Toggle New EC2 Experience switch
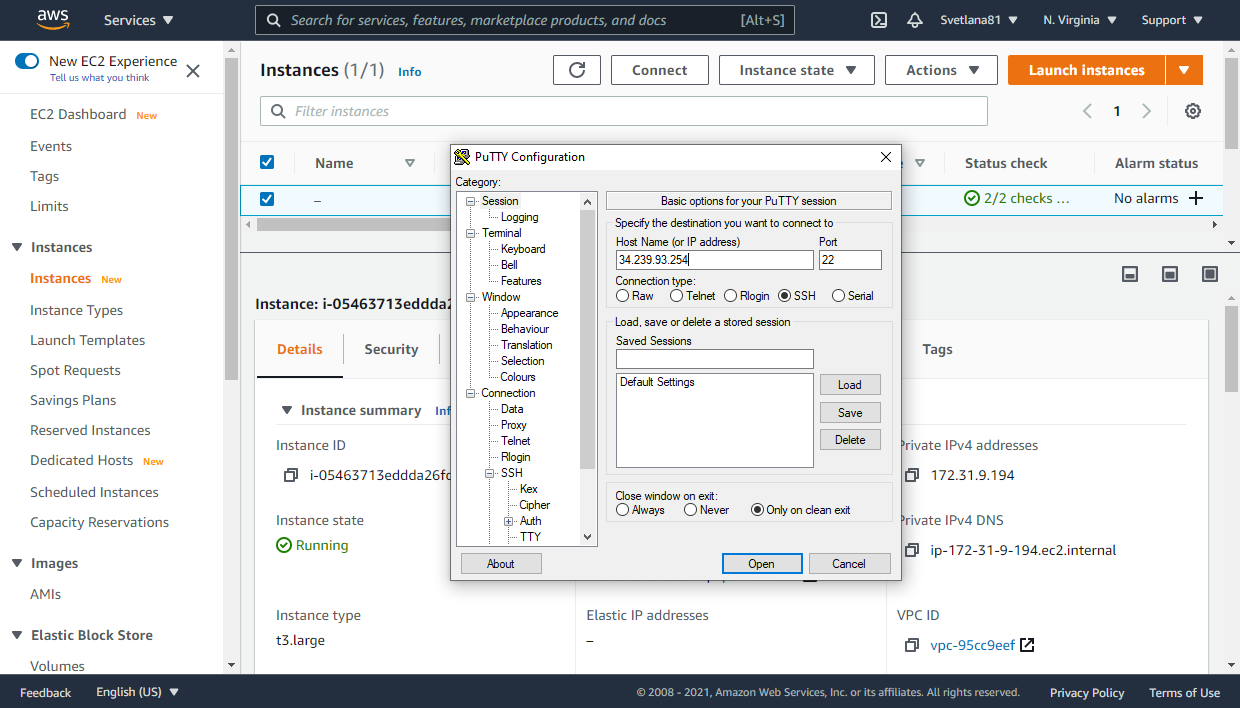The image size is (1240, 708). tap(27, 61)
